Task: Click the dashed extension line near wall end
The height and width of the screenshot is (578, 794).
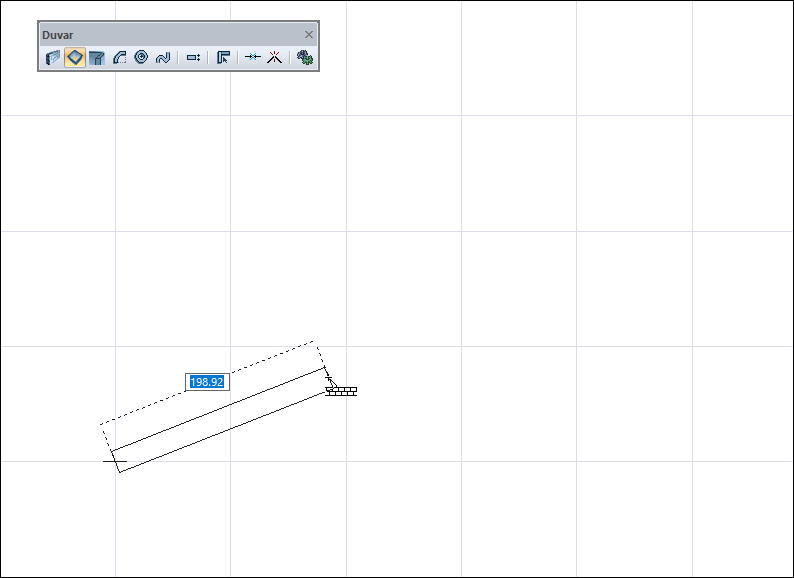Action: (x=321, y=357)
